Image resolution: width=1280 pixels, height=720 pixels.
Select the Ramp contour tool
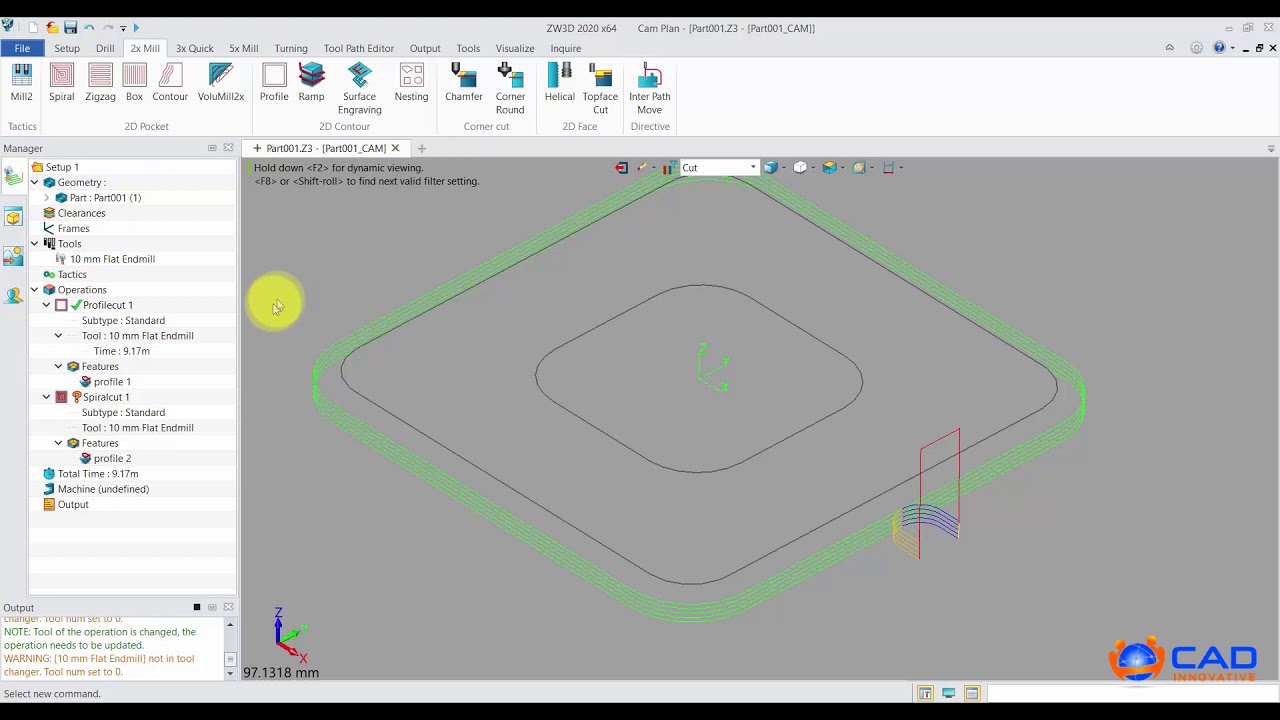pos(311,82)
